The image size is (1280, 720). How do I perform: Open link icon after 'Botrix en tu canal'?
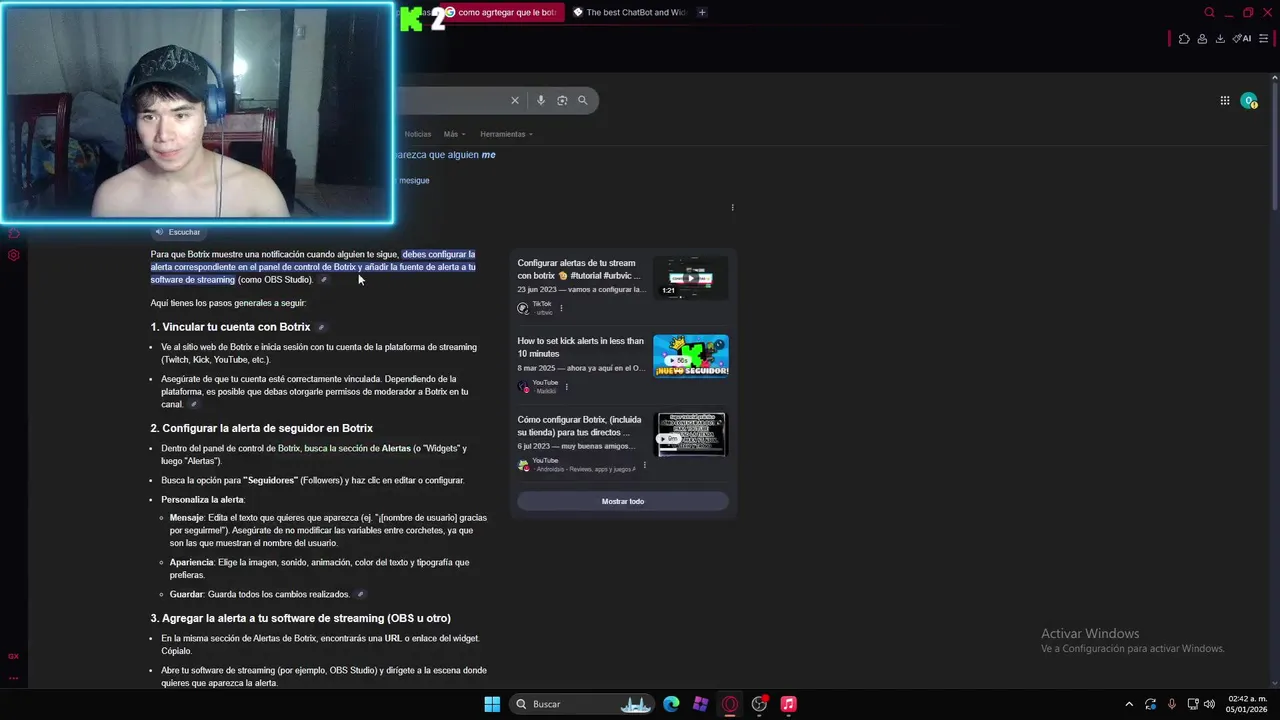click(193, 405)
